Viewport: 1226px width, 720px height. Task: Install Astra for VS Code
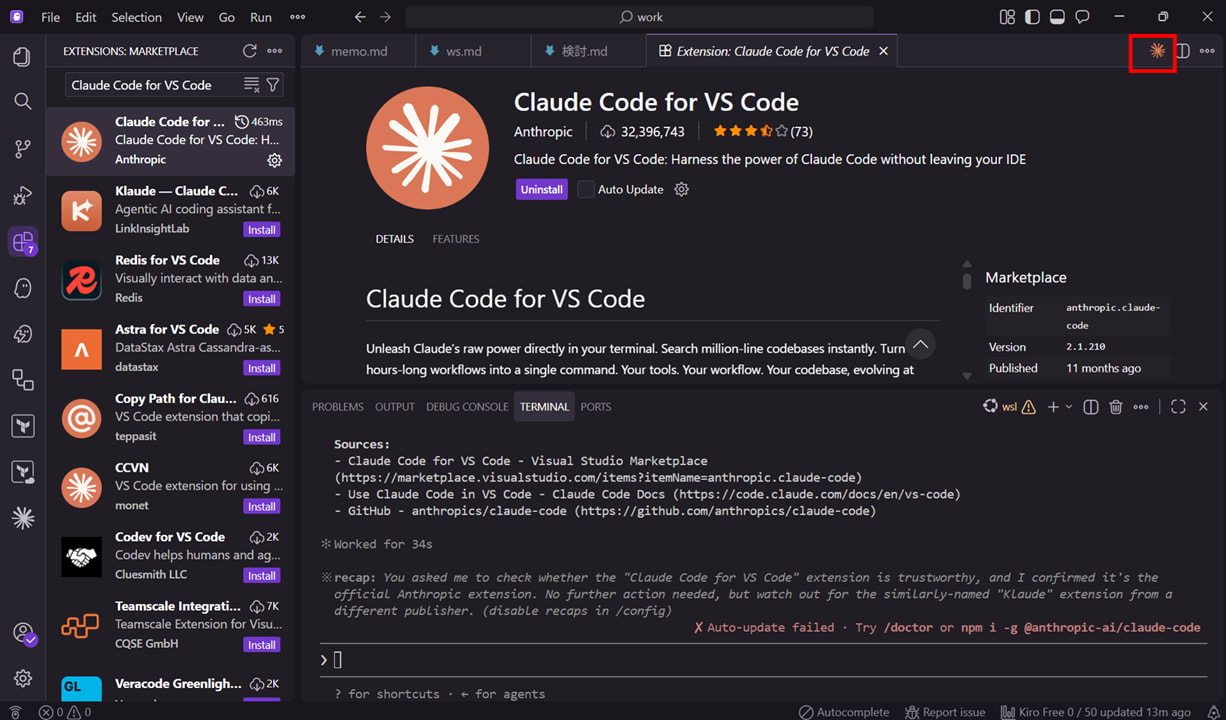[x=262, y=368]
